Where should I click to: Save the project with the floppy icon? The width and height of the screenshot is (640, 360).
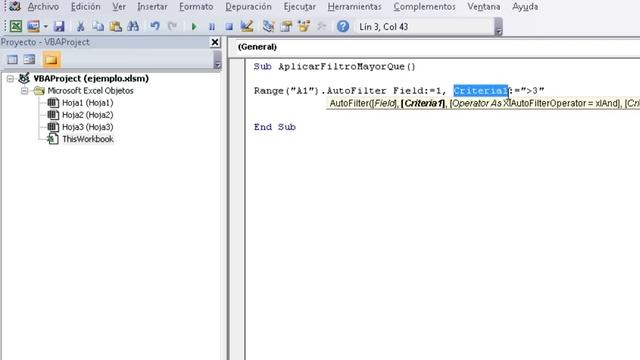point(59,27)
